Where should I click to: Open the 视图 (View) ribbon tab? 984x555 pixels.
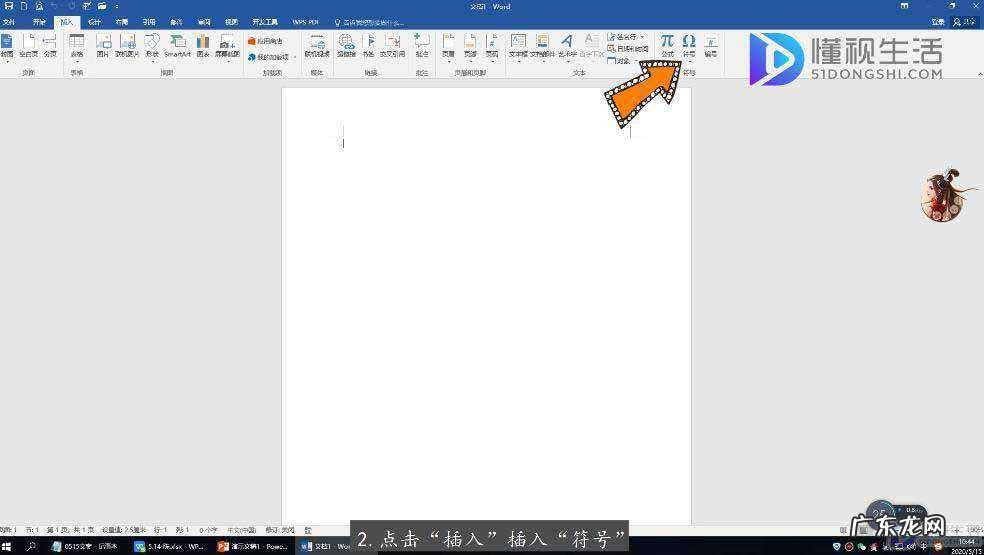coord(231,21)
